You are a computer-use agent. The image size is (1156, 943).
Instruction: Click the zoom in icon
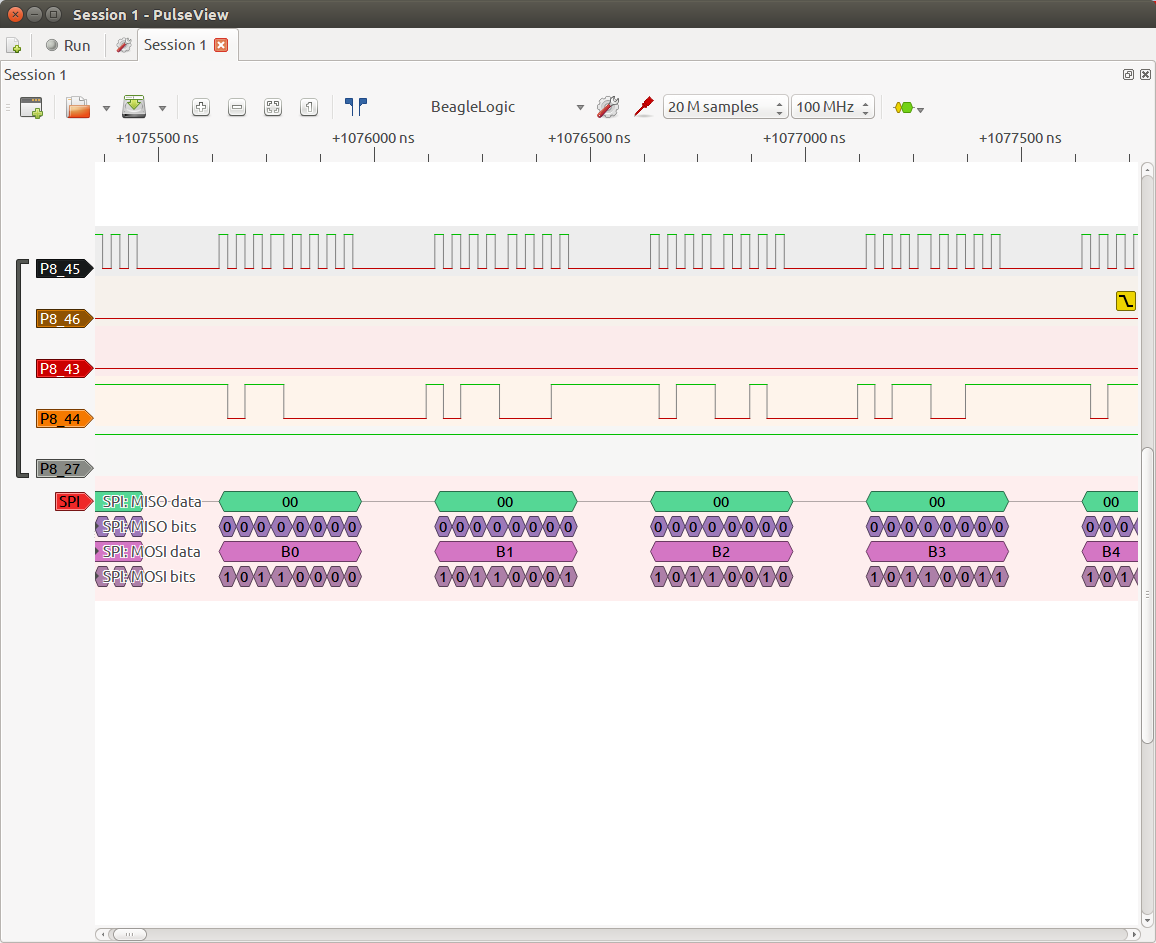coord(200,108)
